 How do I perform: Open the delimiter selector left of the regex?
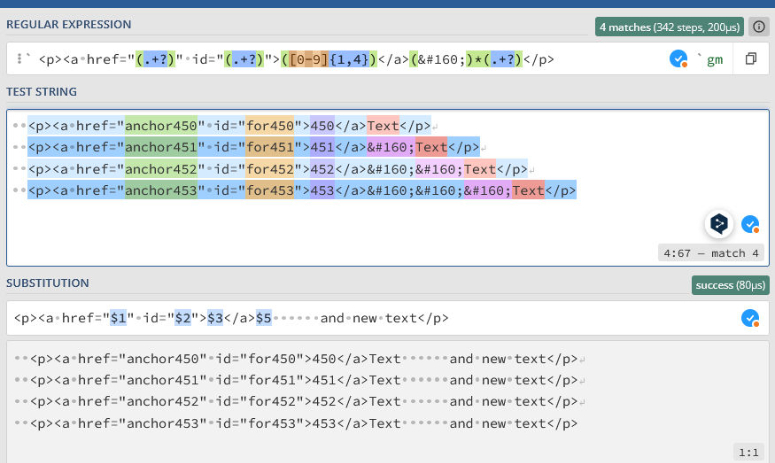21,59
